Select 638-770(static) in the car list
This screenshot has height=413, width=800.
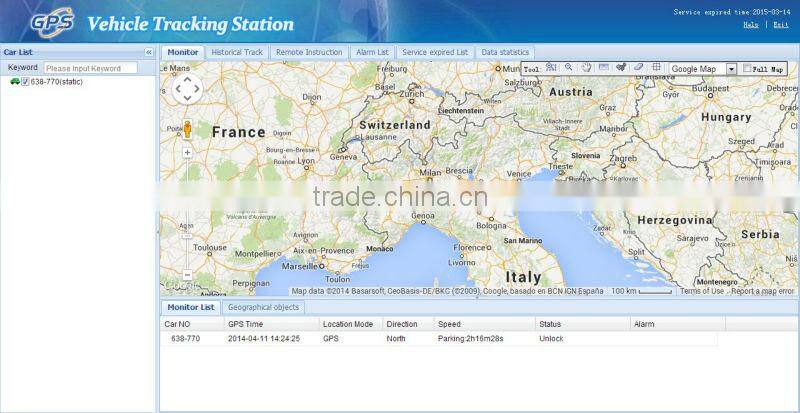click(57, 82)
